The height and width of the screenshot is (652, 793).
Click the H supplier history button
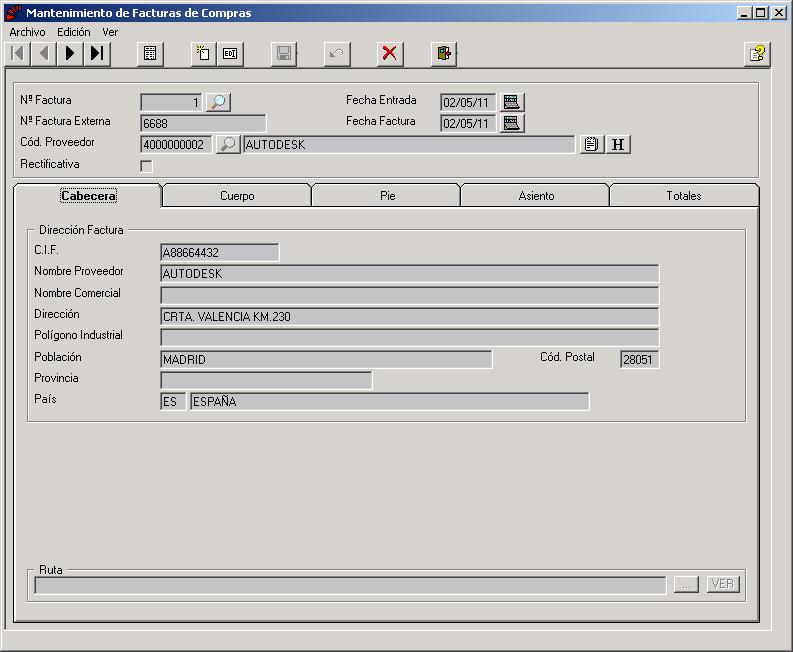pyautogui.click(x=618, y=144)
